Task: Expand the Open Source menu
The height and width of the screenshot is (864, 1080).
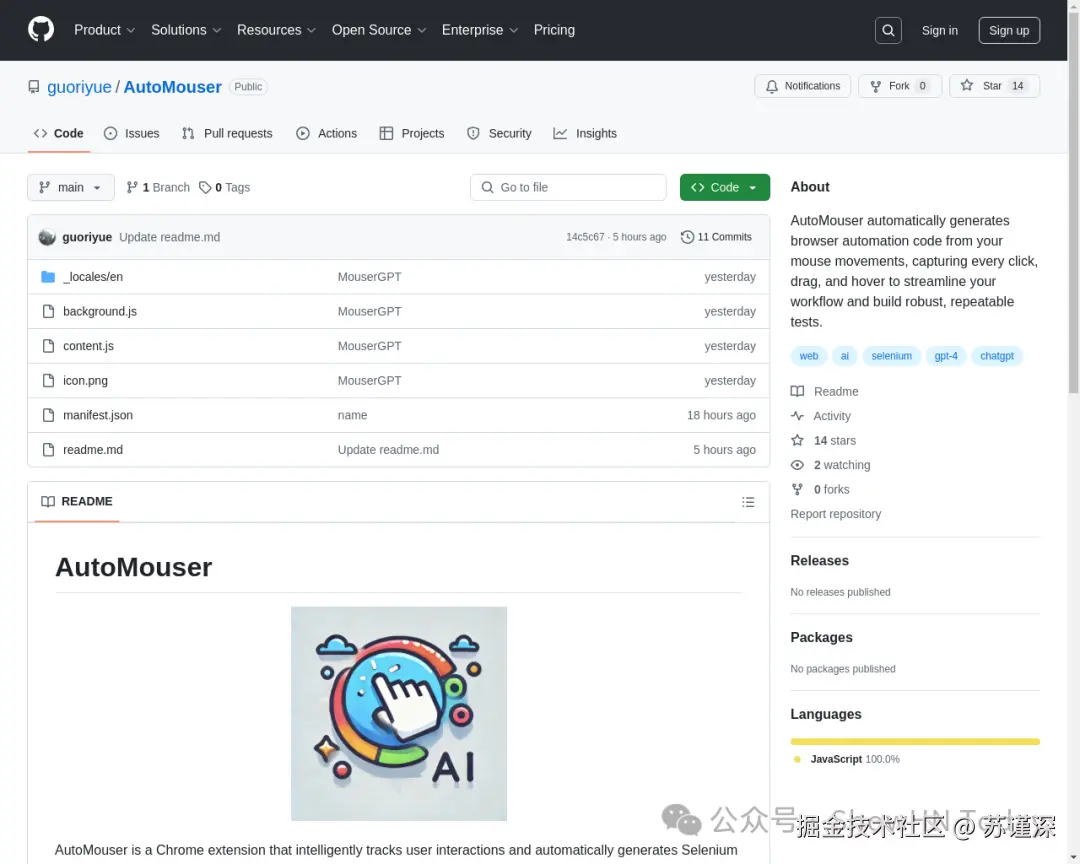Action: (x=379, y=30)
